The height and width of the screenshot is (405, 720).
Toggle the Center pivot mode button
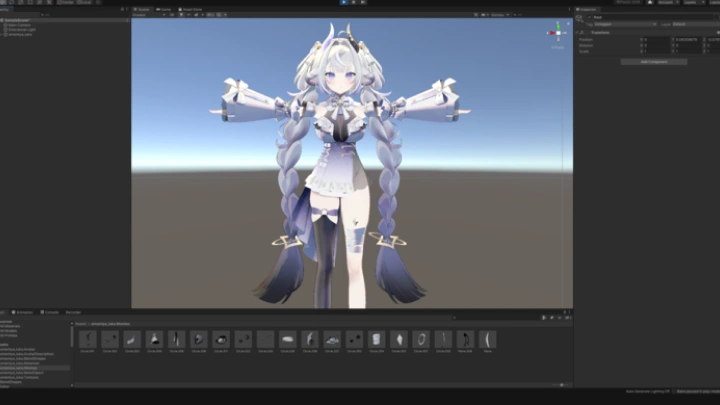66,2
